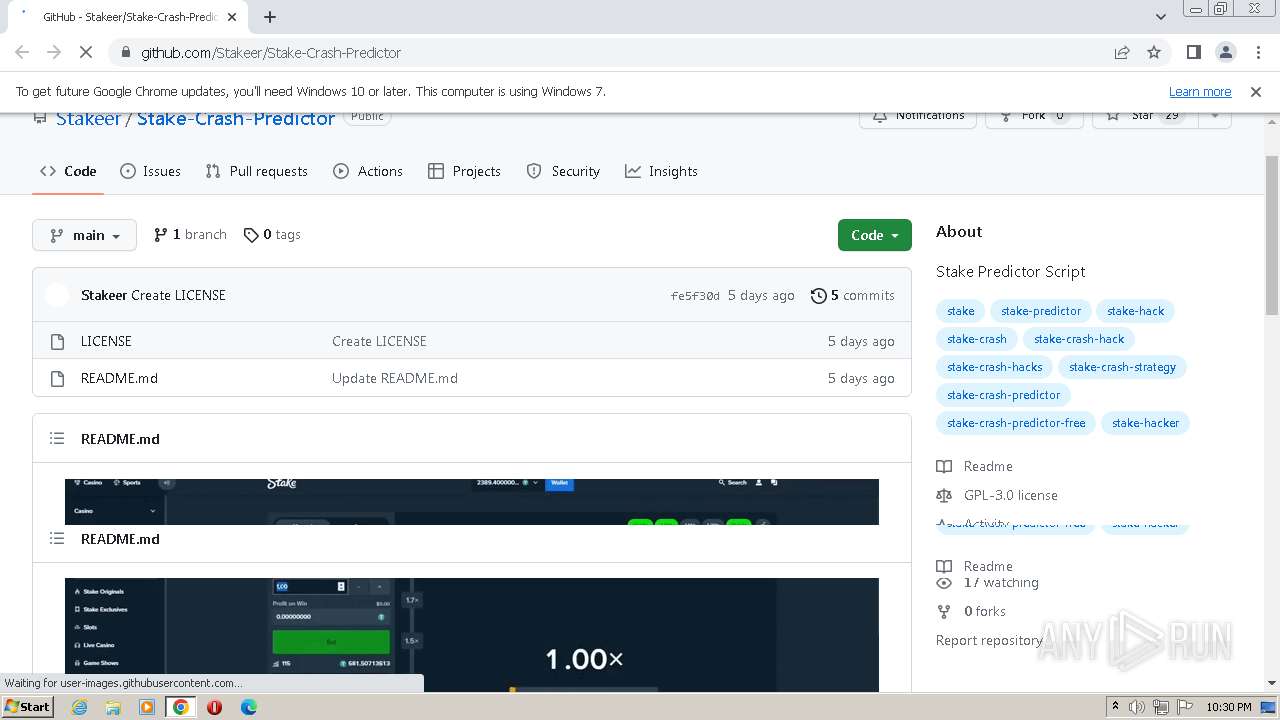Image resolution: width=1280 pixels, height=720 pixels.
Task: Open Microsoft Edge from taskbar
Action: 248,707
